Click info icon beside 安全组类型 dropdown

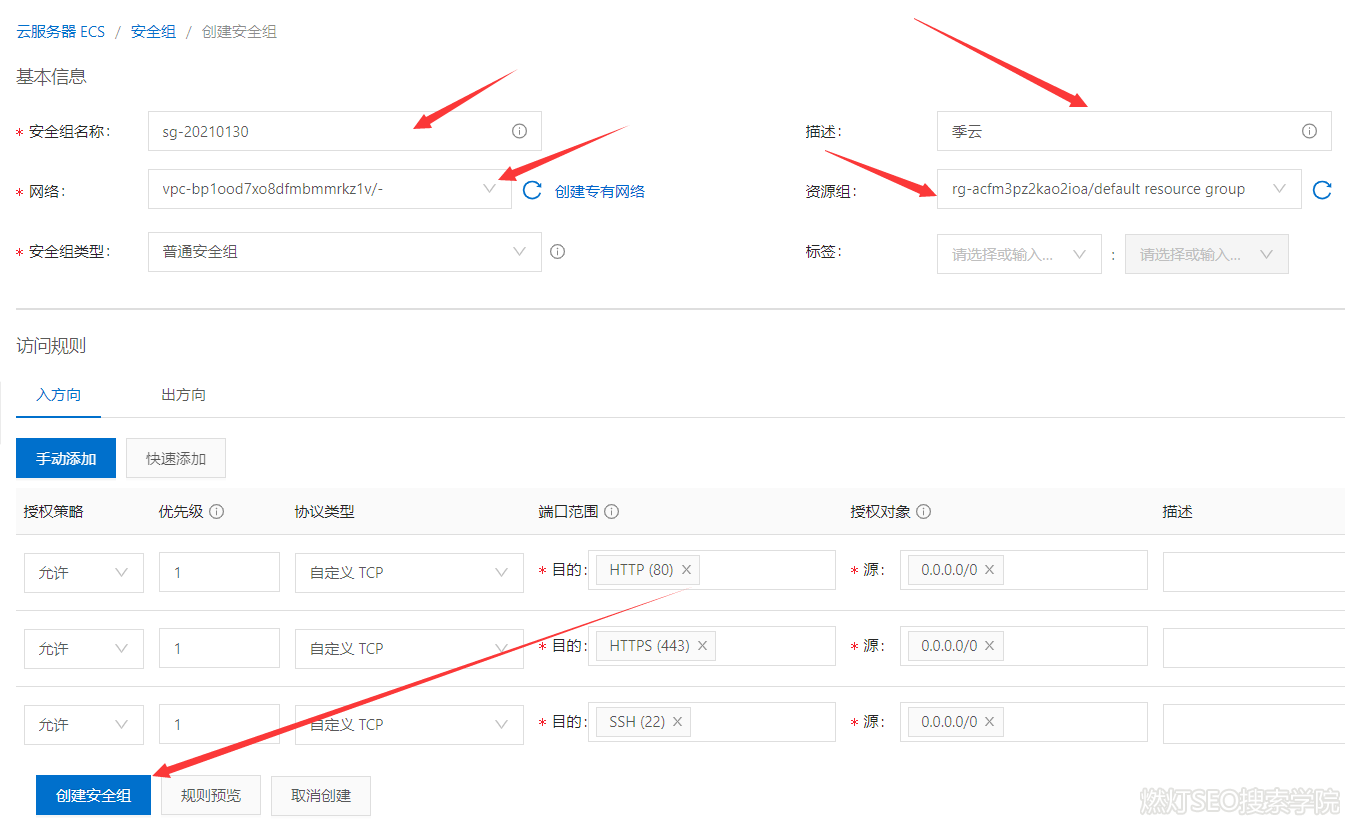(x=558, y=252)
